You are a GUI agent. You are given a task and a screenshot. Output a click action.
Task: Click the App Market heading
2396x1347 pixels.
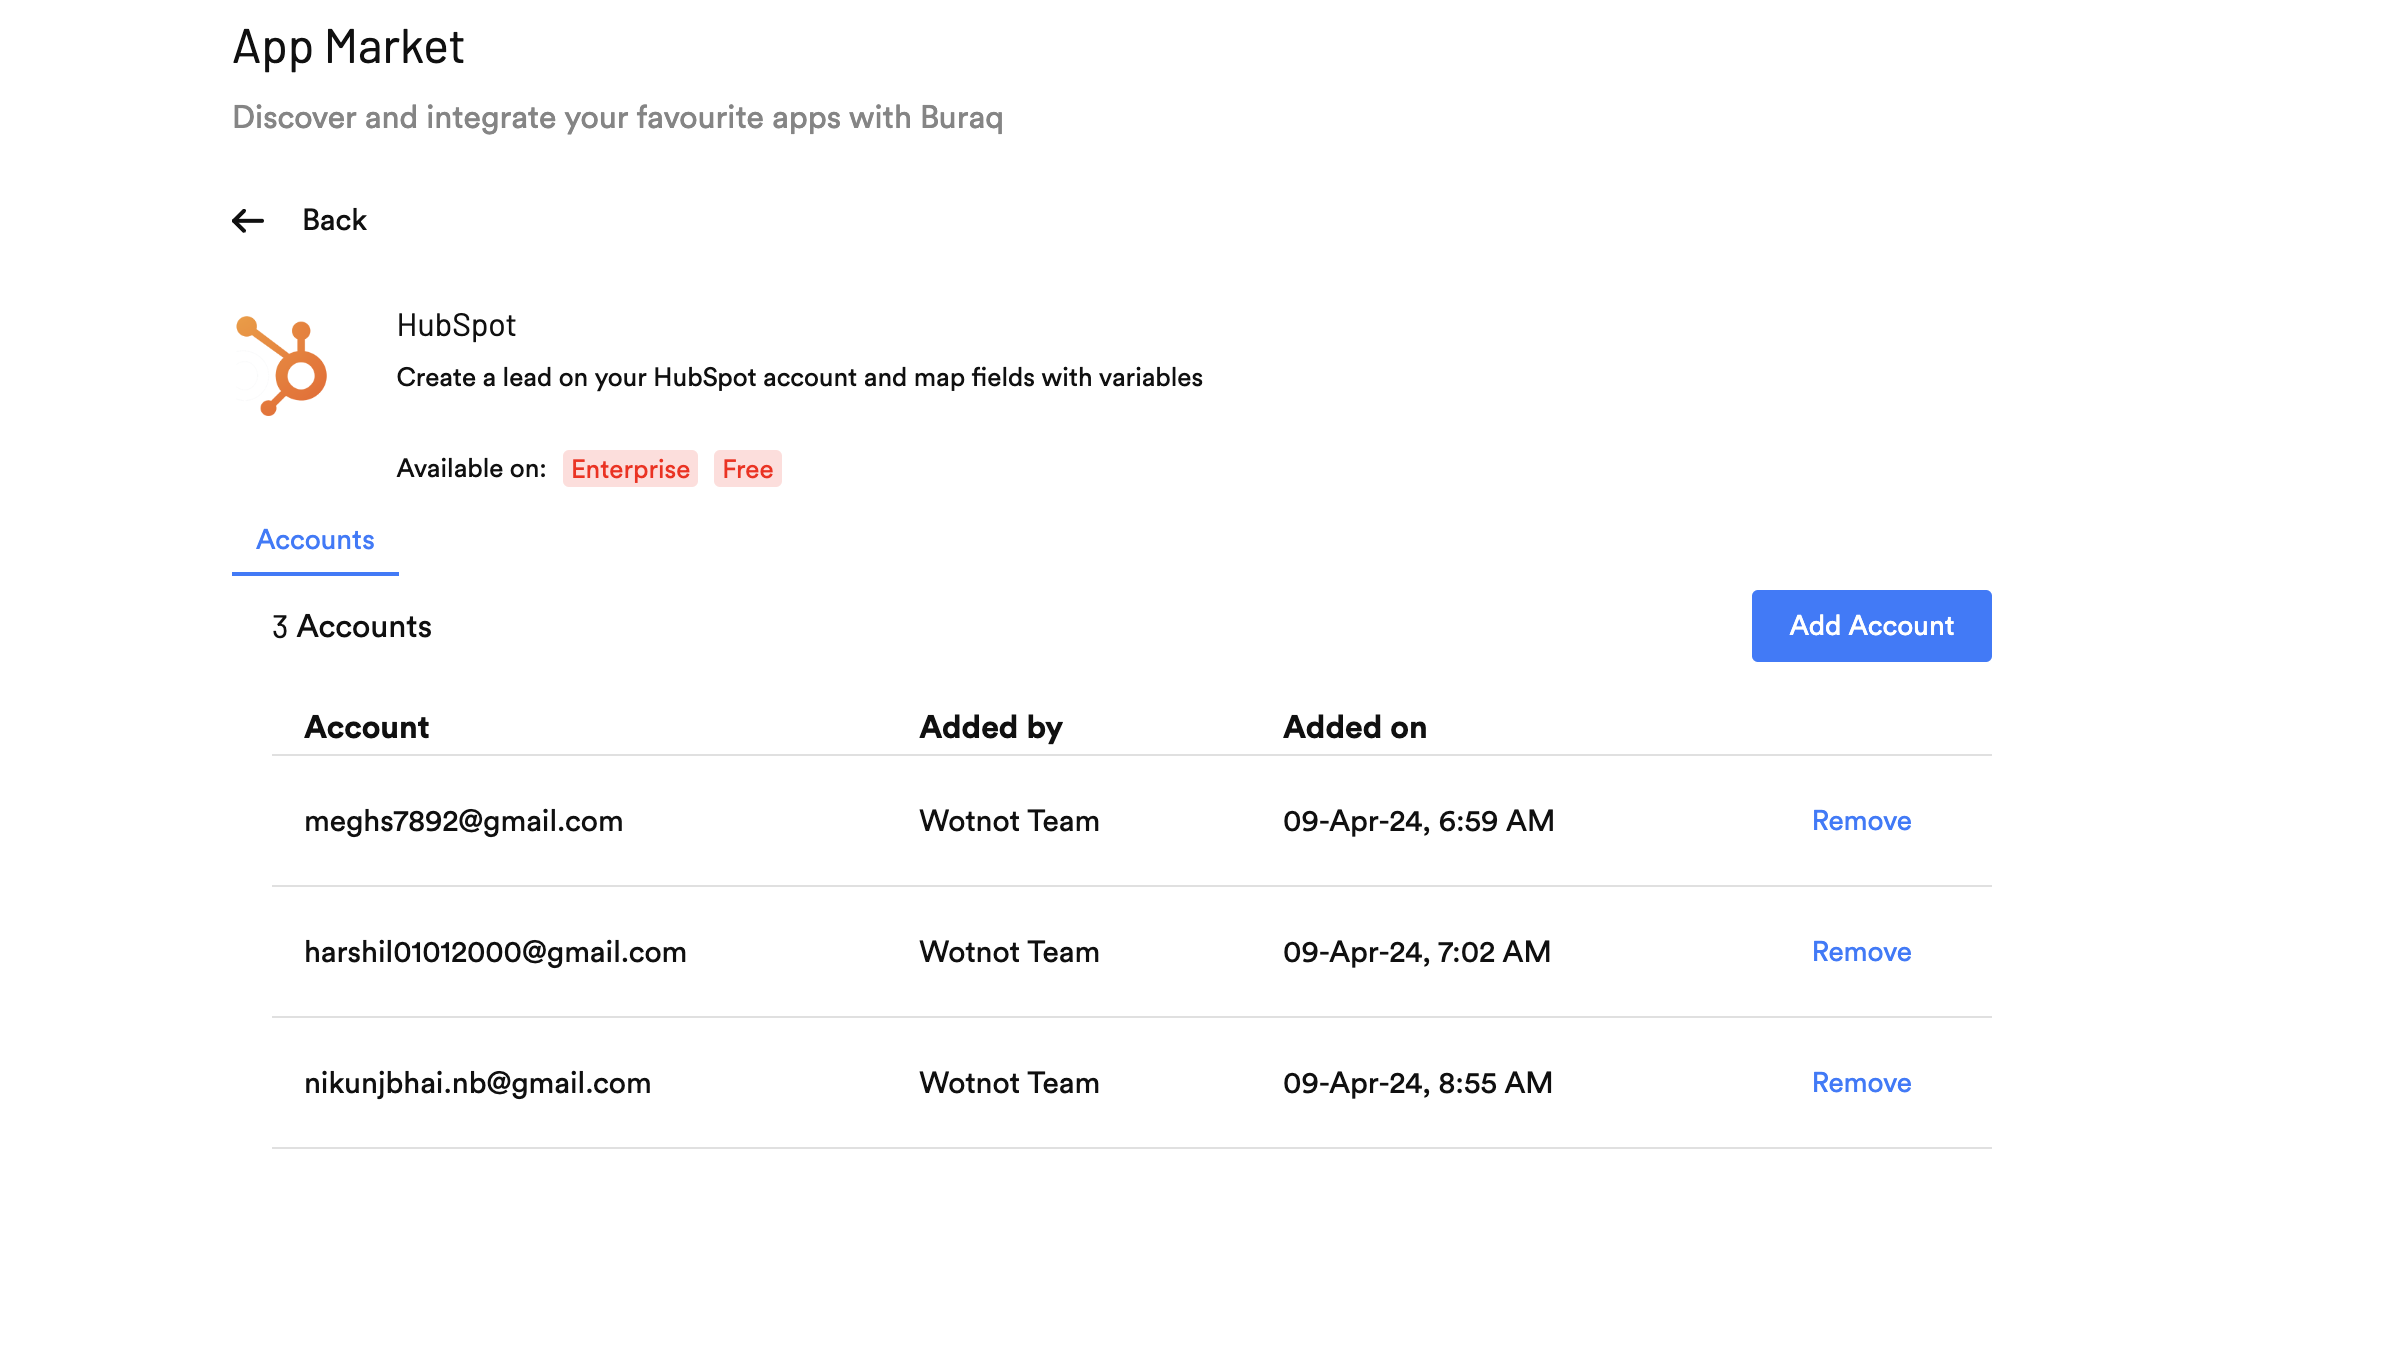[x=347, y=46]
